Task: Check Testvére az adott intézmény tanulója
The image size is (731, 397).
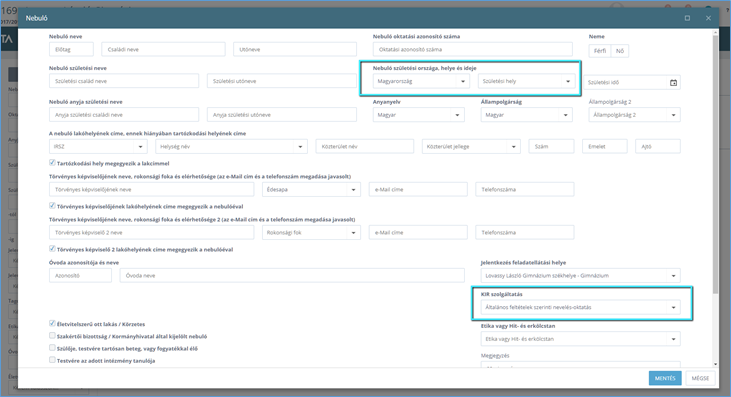Action: (x=52, y=360)
